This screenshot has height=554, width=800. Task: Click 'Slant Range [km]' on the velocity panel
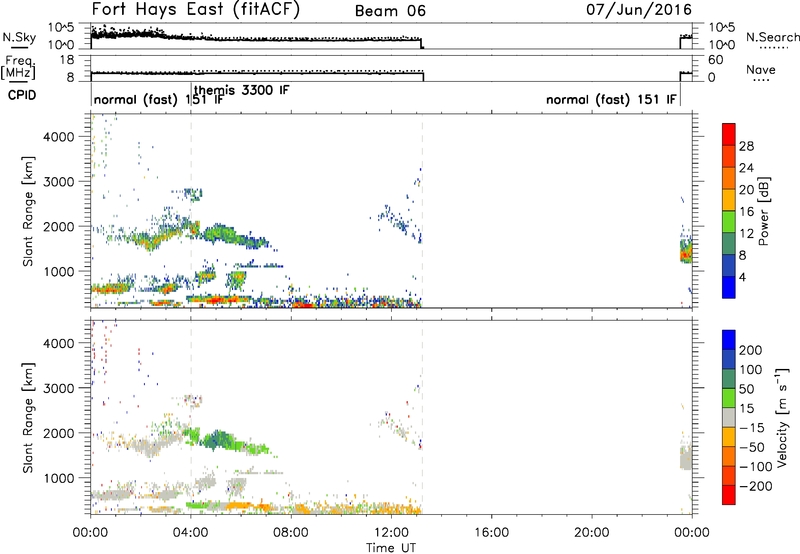(28, 417)
